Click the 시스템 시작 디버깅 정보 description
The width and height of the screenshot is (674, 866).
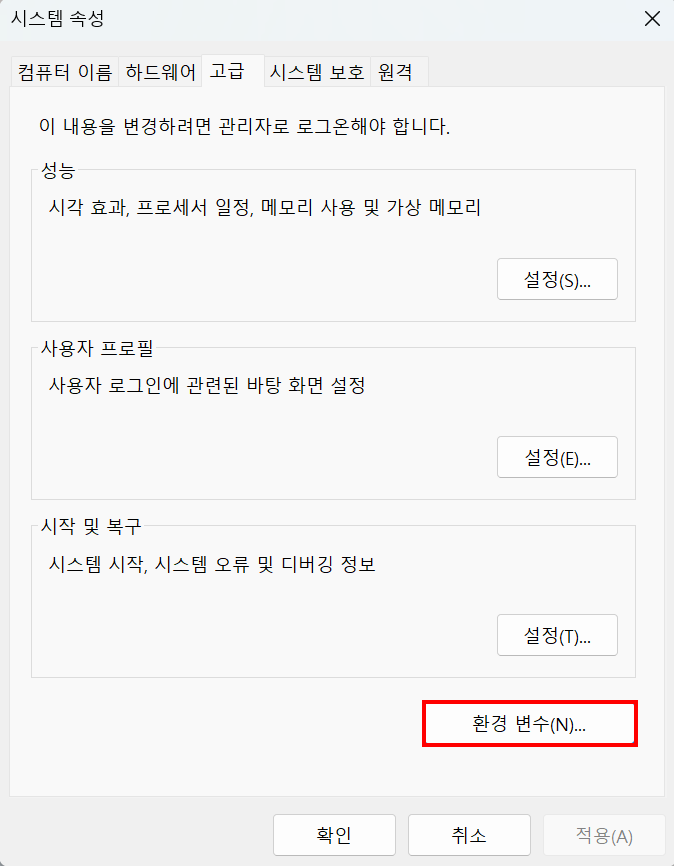pyautogui.click(x=211, y=564)
